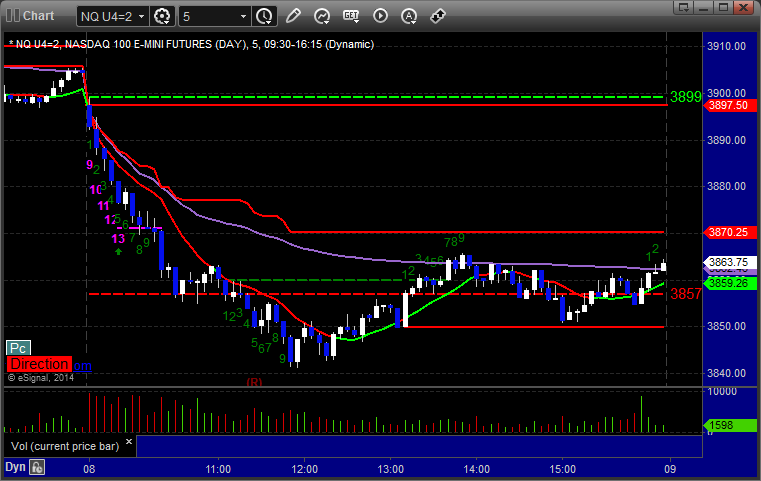The width and height of the screenshot is (761, 481).
Task: Click the 3910.00 price axis label
Action: (726, 46)
